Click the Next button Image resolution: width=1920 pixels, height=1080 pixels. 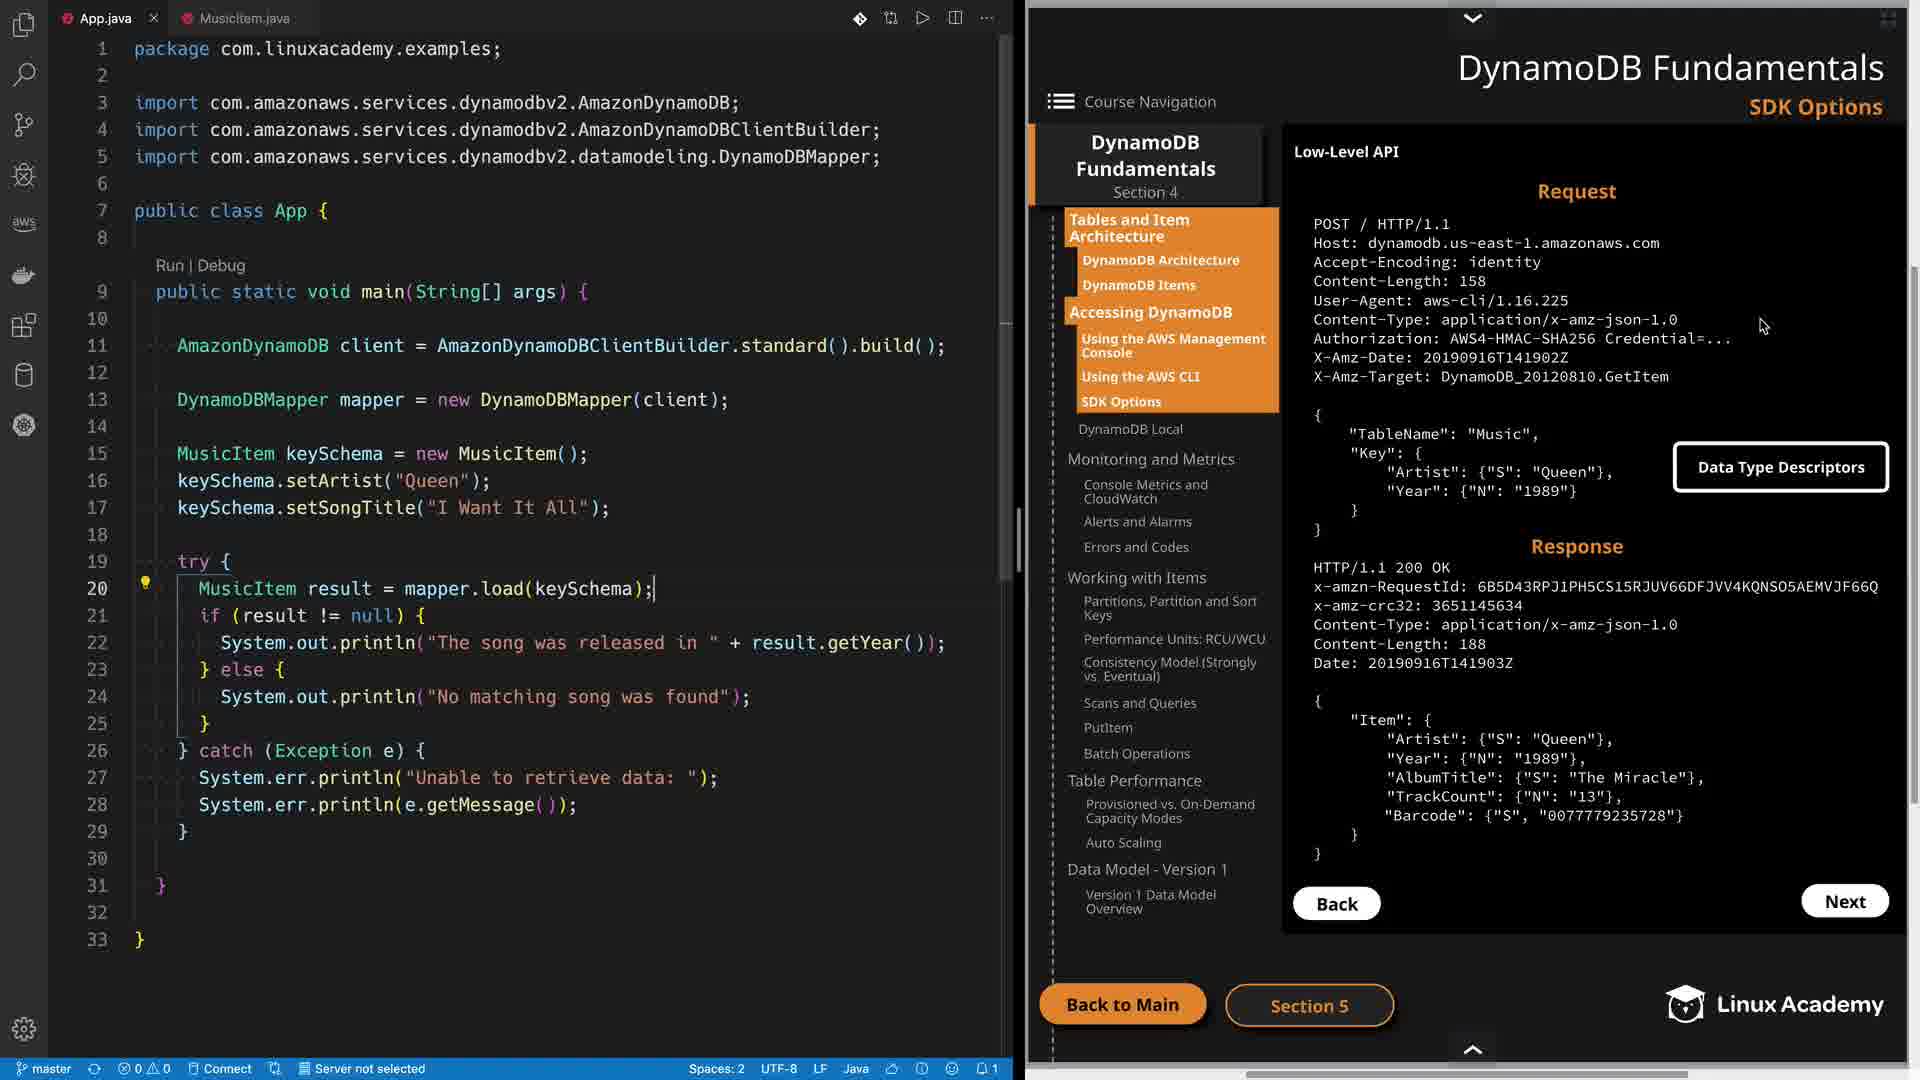[1844, 901]
